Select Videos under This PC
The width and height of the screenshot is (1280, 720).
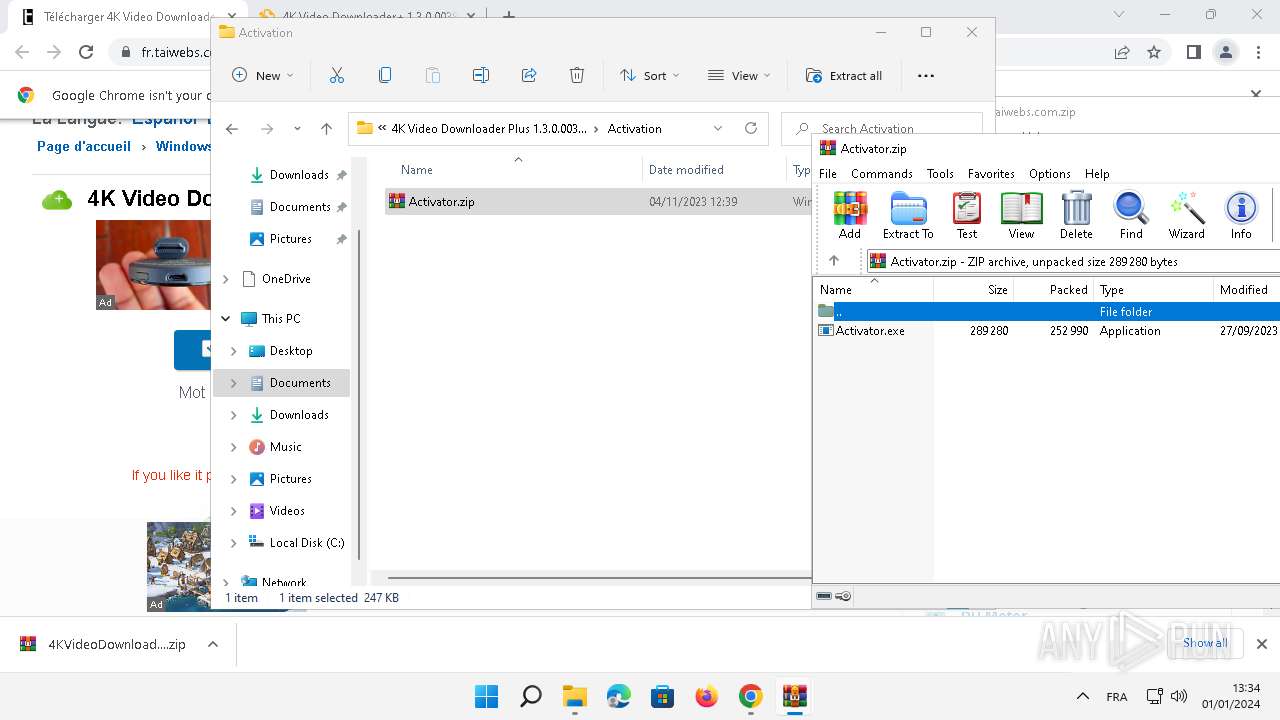click(287, 511)
